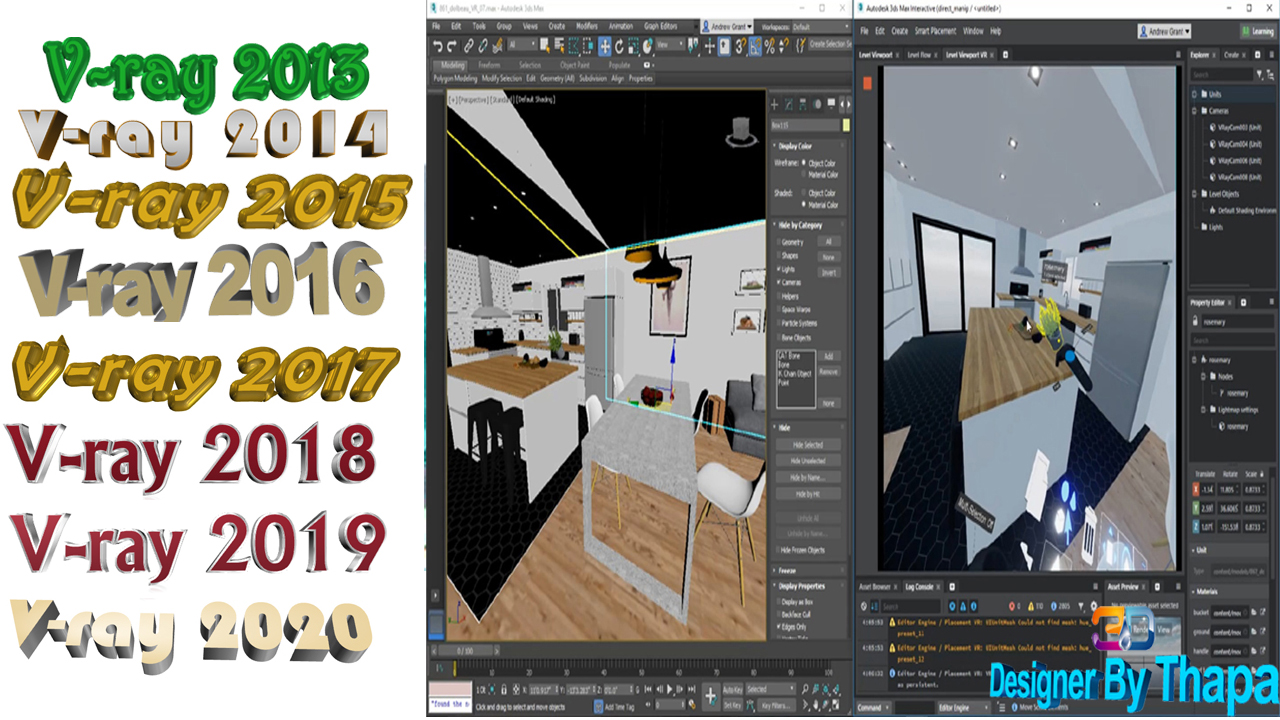Toggle the Edges Only checkbox
The height and width of the screenshot is (720, 1280).
[x=779, y=627]
